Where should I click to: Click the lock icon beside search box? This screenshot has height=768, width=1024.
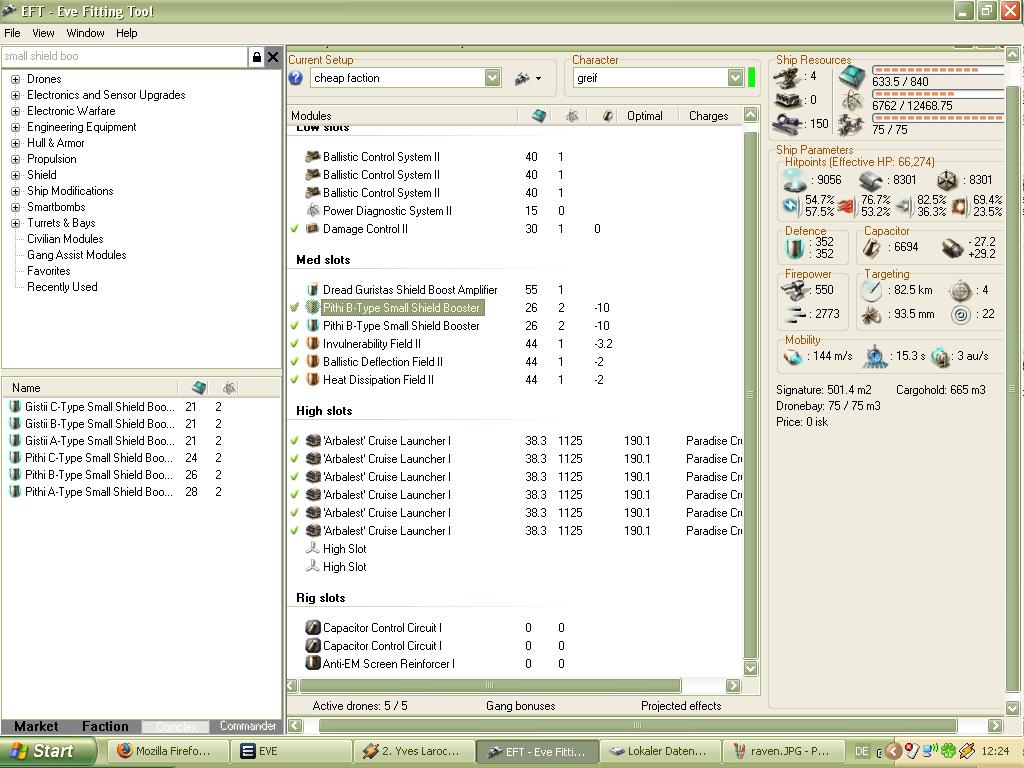click(257, 57)
